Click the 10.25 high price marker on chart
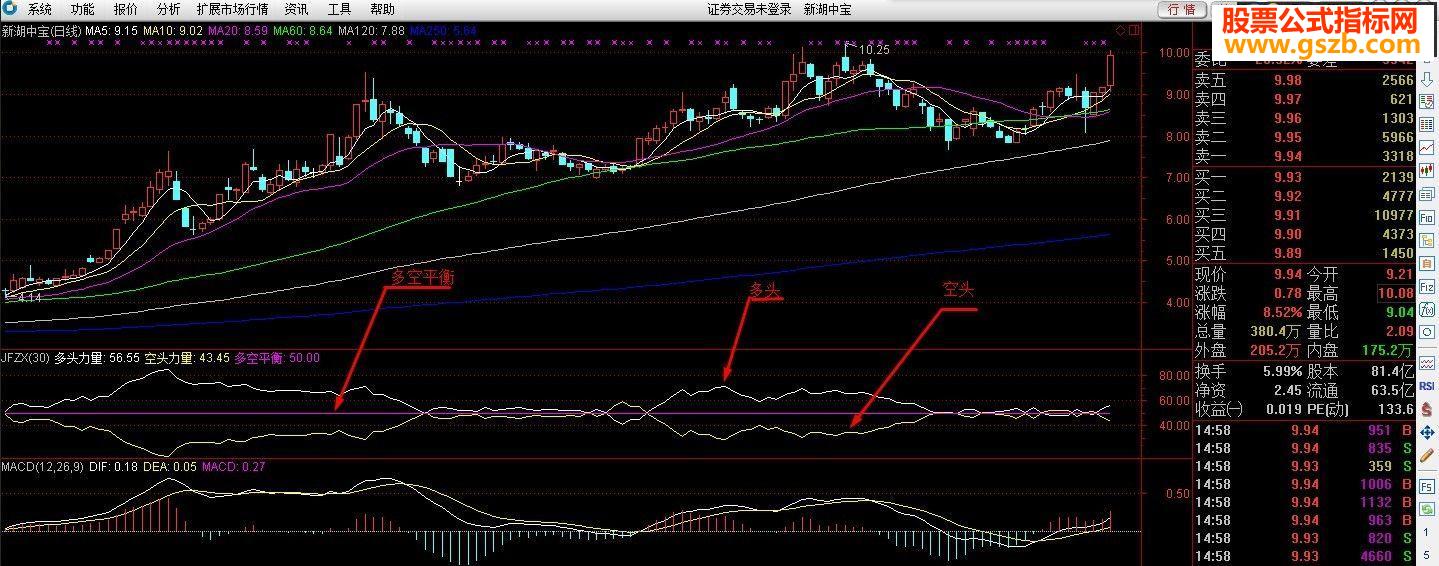 click(874, 48)
